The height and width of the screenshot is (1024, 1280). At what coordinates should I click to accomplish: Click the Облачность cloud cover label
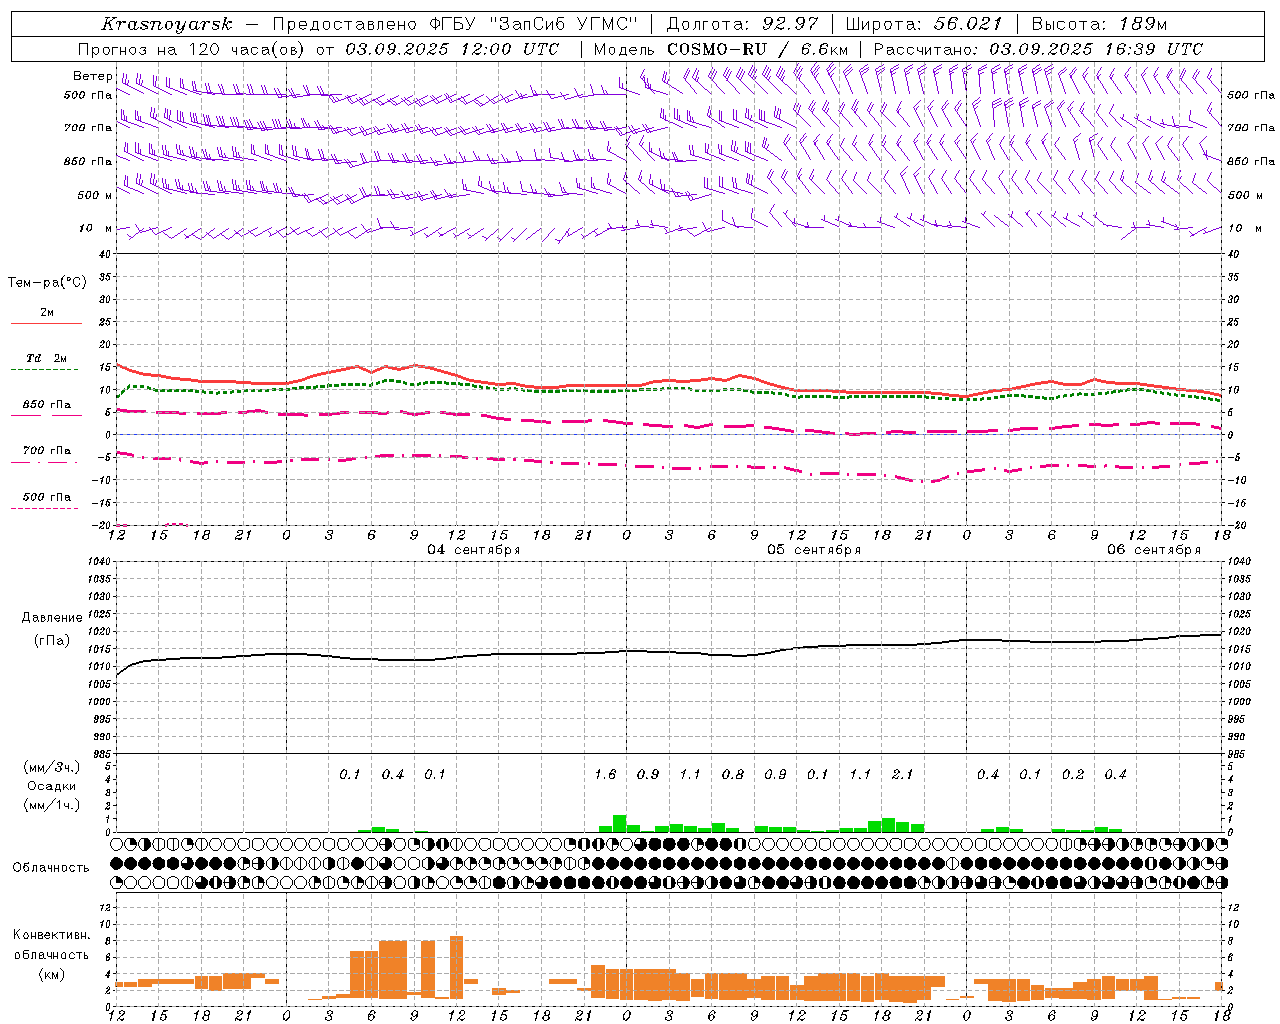(51, 868)
